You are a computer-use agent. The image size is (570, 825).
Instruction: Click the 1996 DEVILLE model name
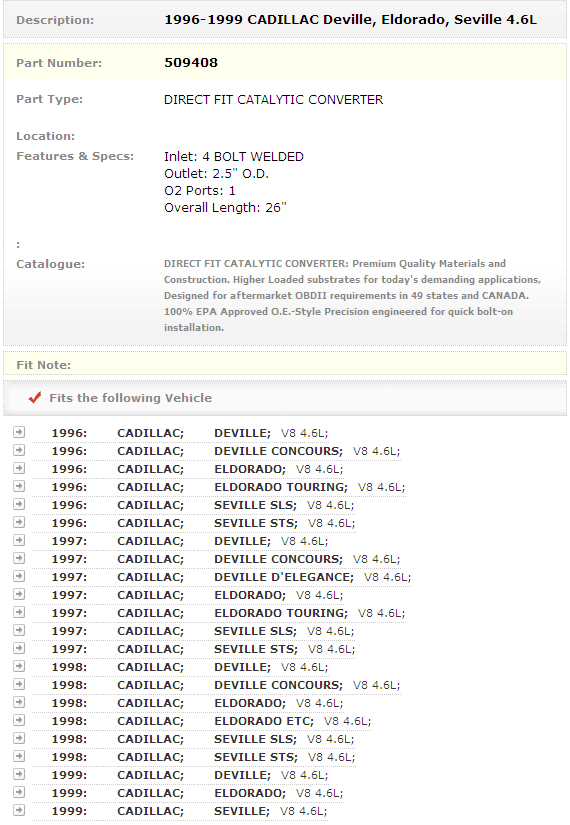tap(242, 433)
